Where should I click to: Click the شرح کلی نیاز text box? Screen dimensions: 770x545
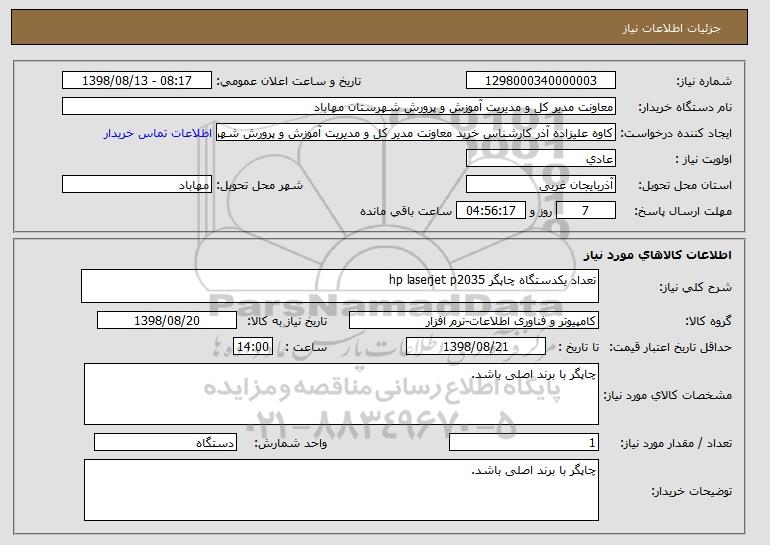pos(340,286)
